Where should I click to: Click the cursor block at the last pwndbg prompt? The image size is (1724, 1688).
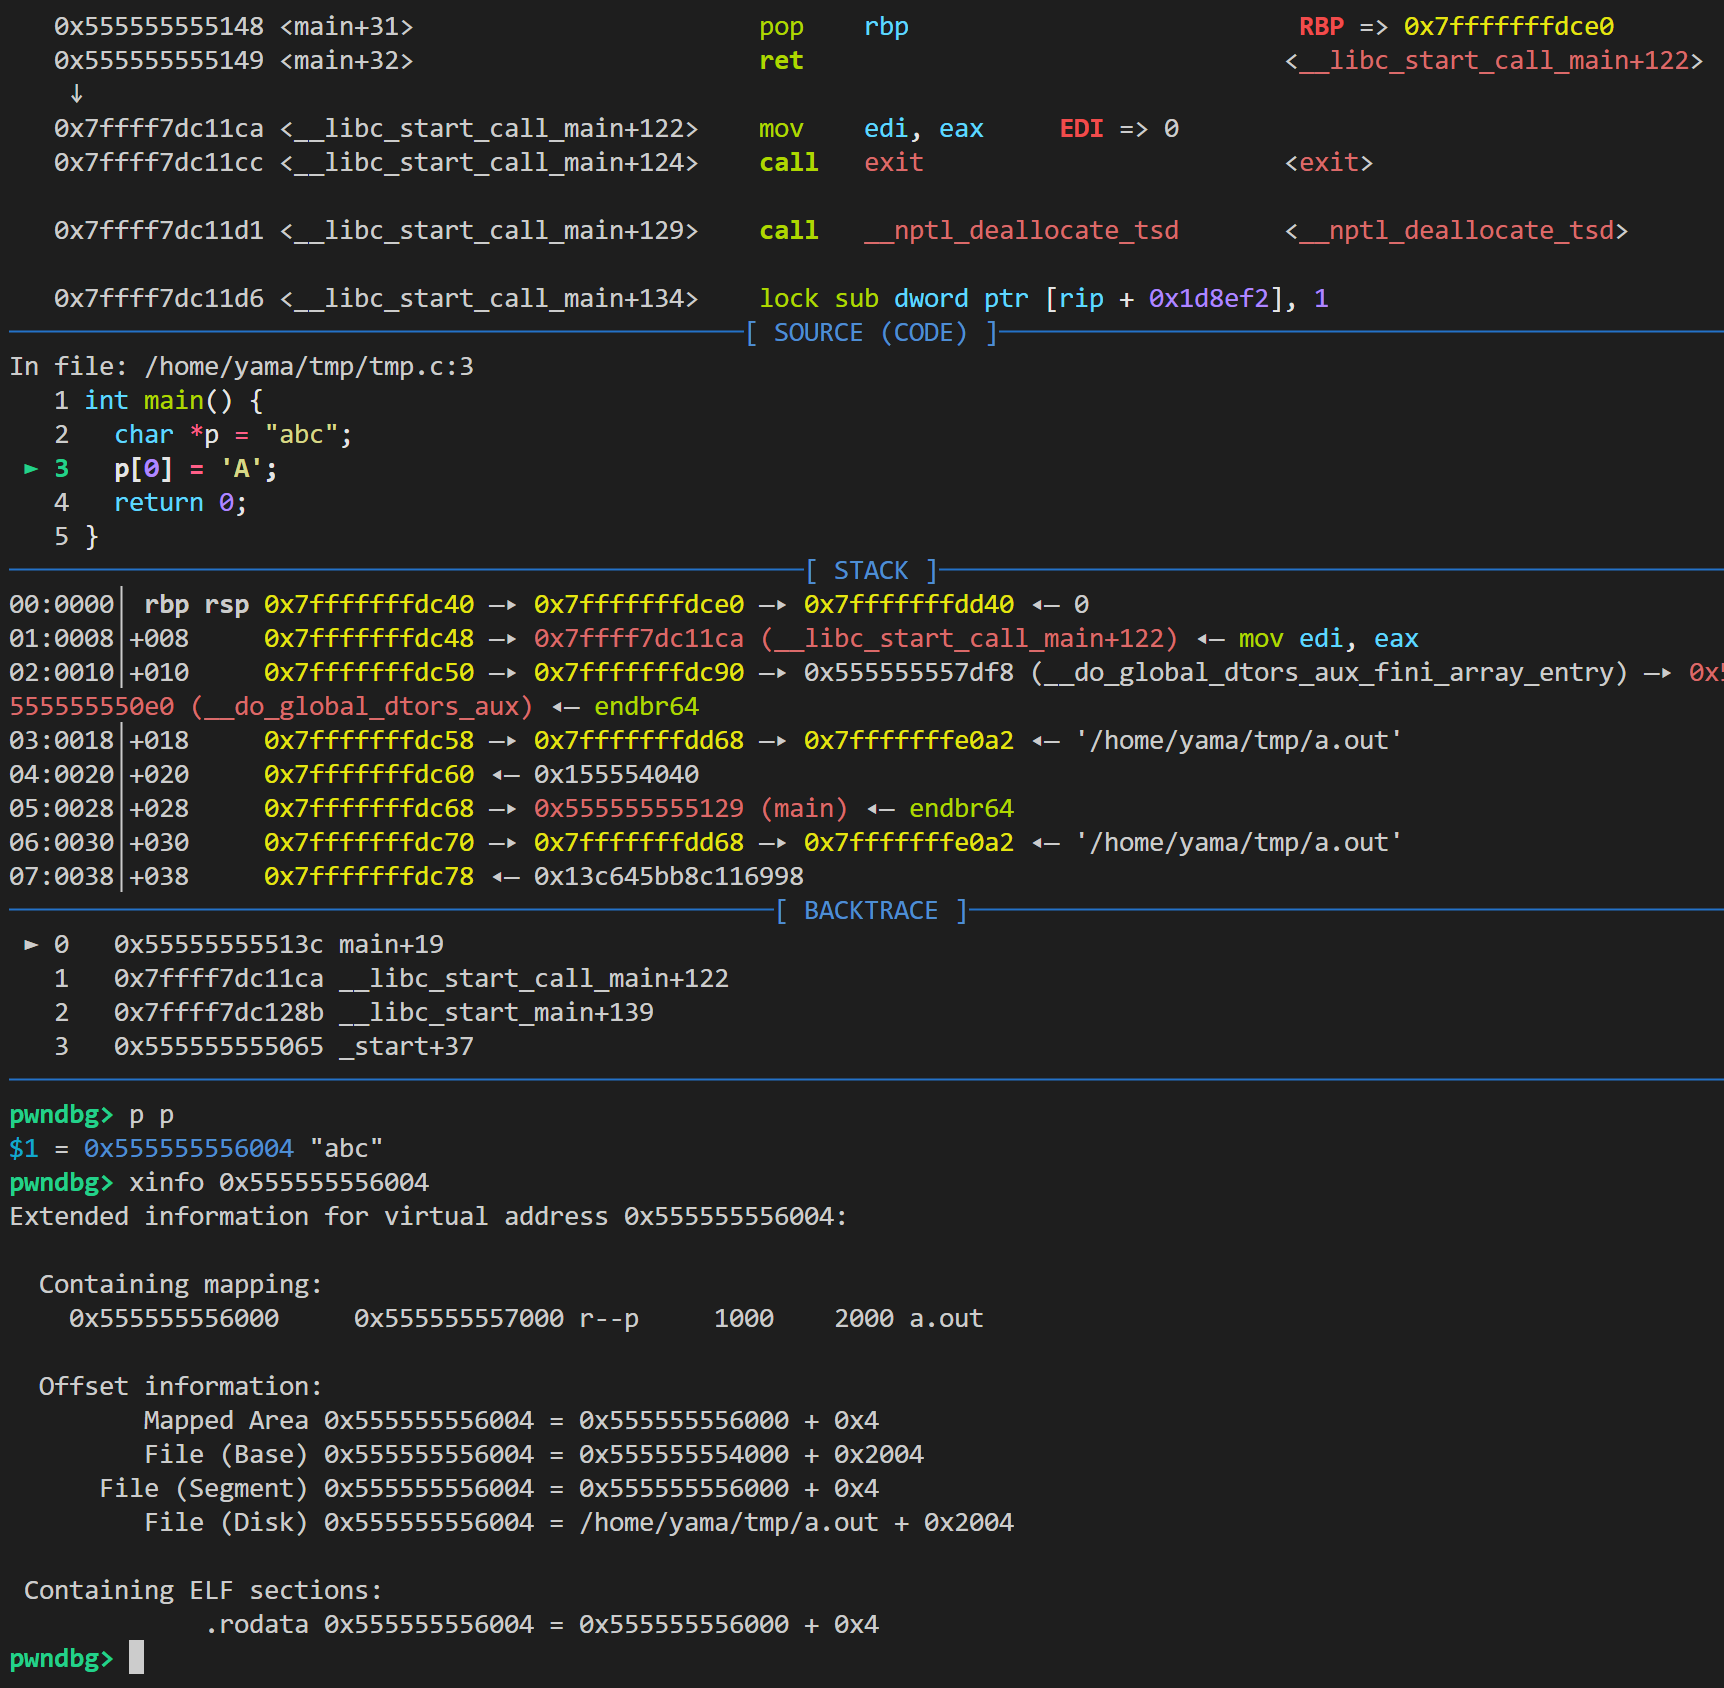pyautogui.click(x=137, y=1657)
